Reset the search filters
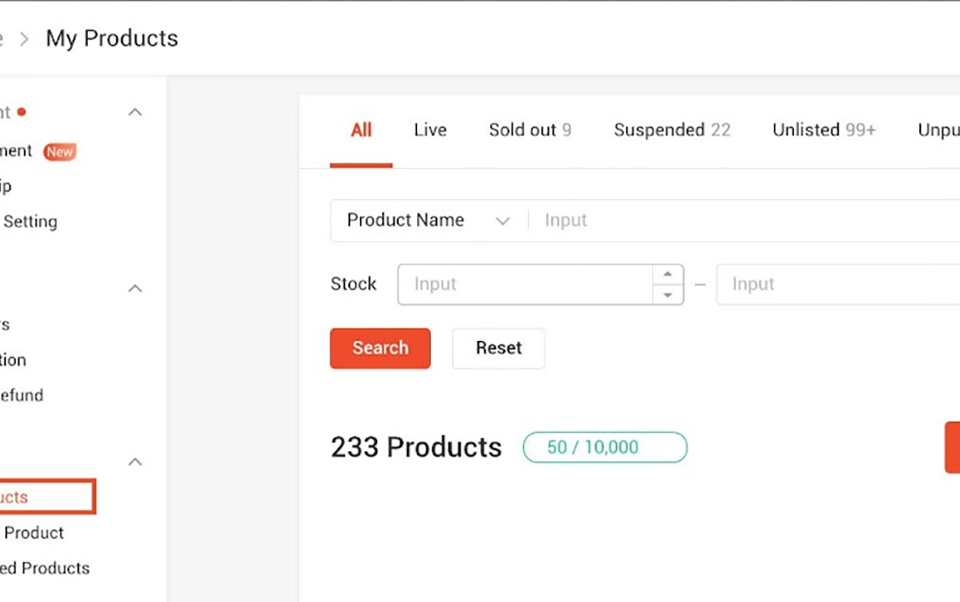Image resolution: width=960 pixels, height=602 pixels. click(498, 348)
